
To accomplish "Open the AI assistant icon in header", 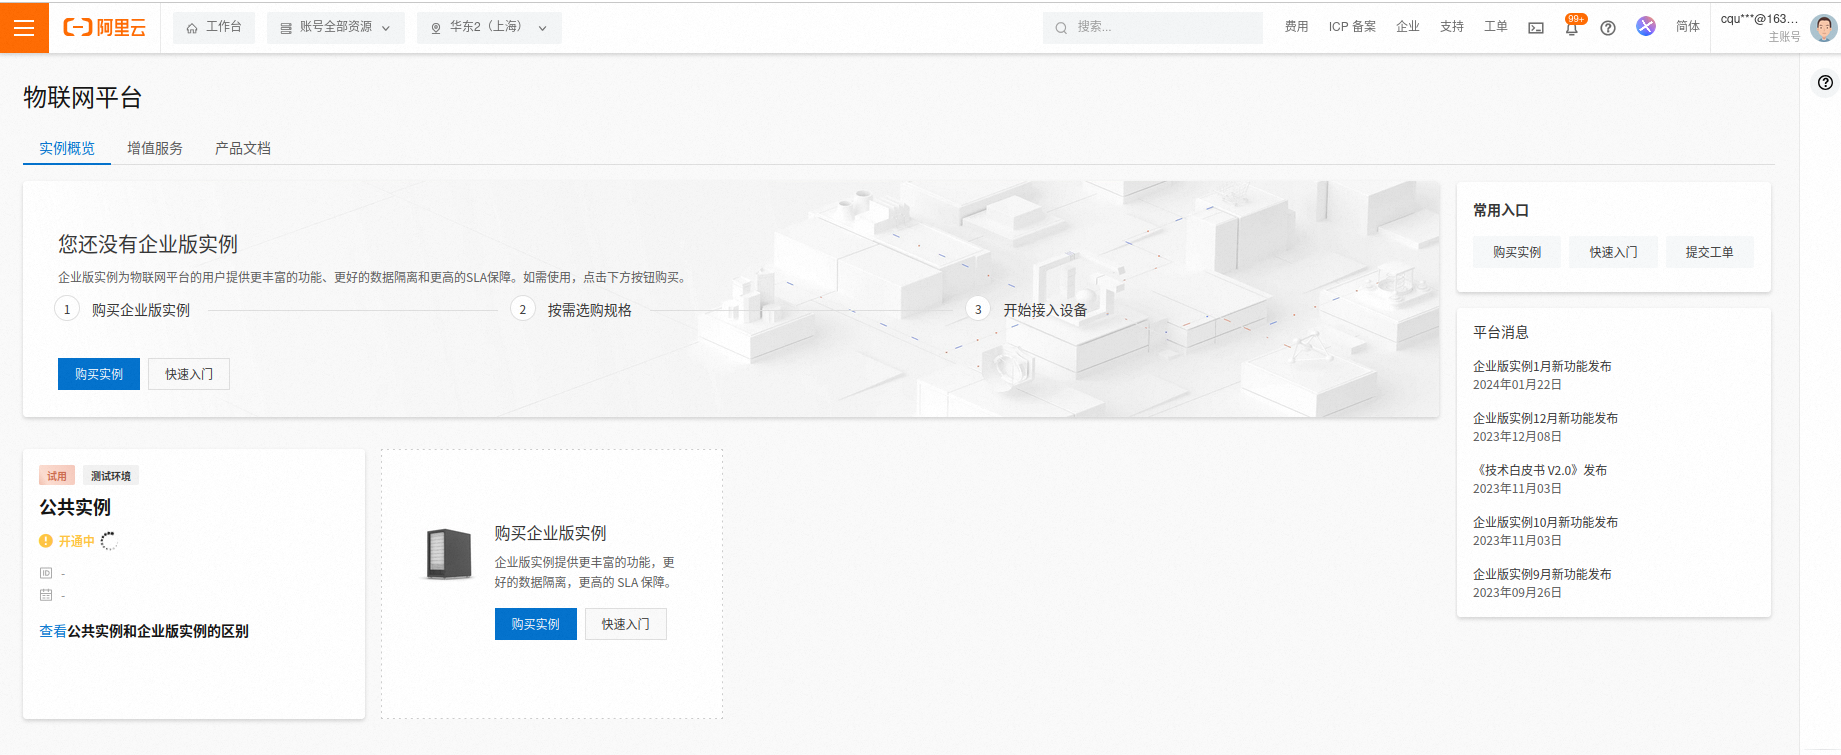I will click(1646, 27).
